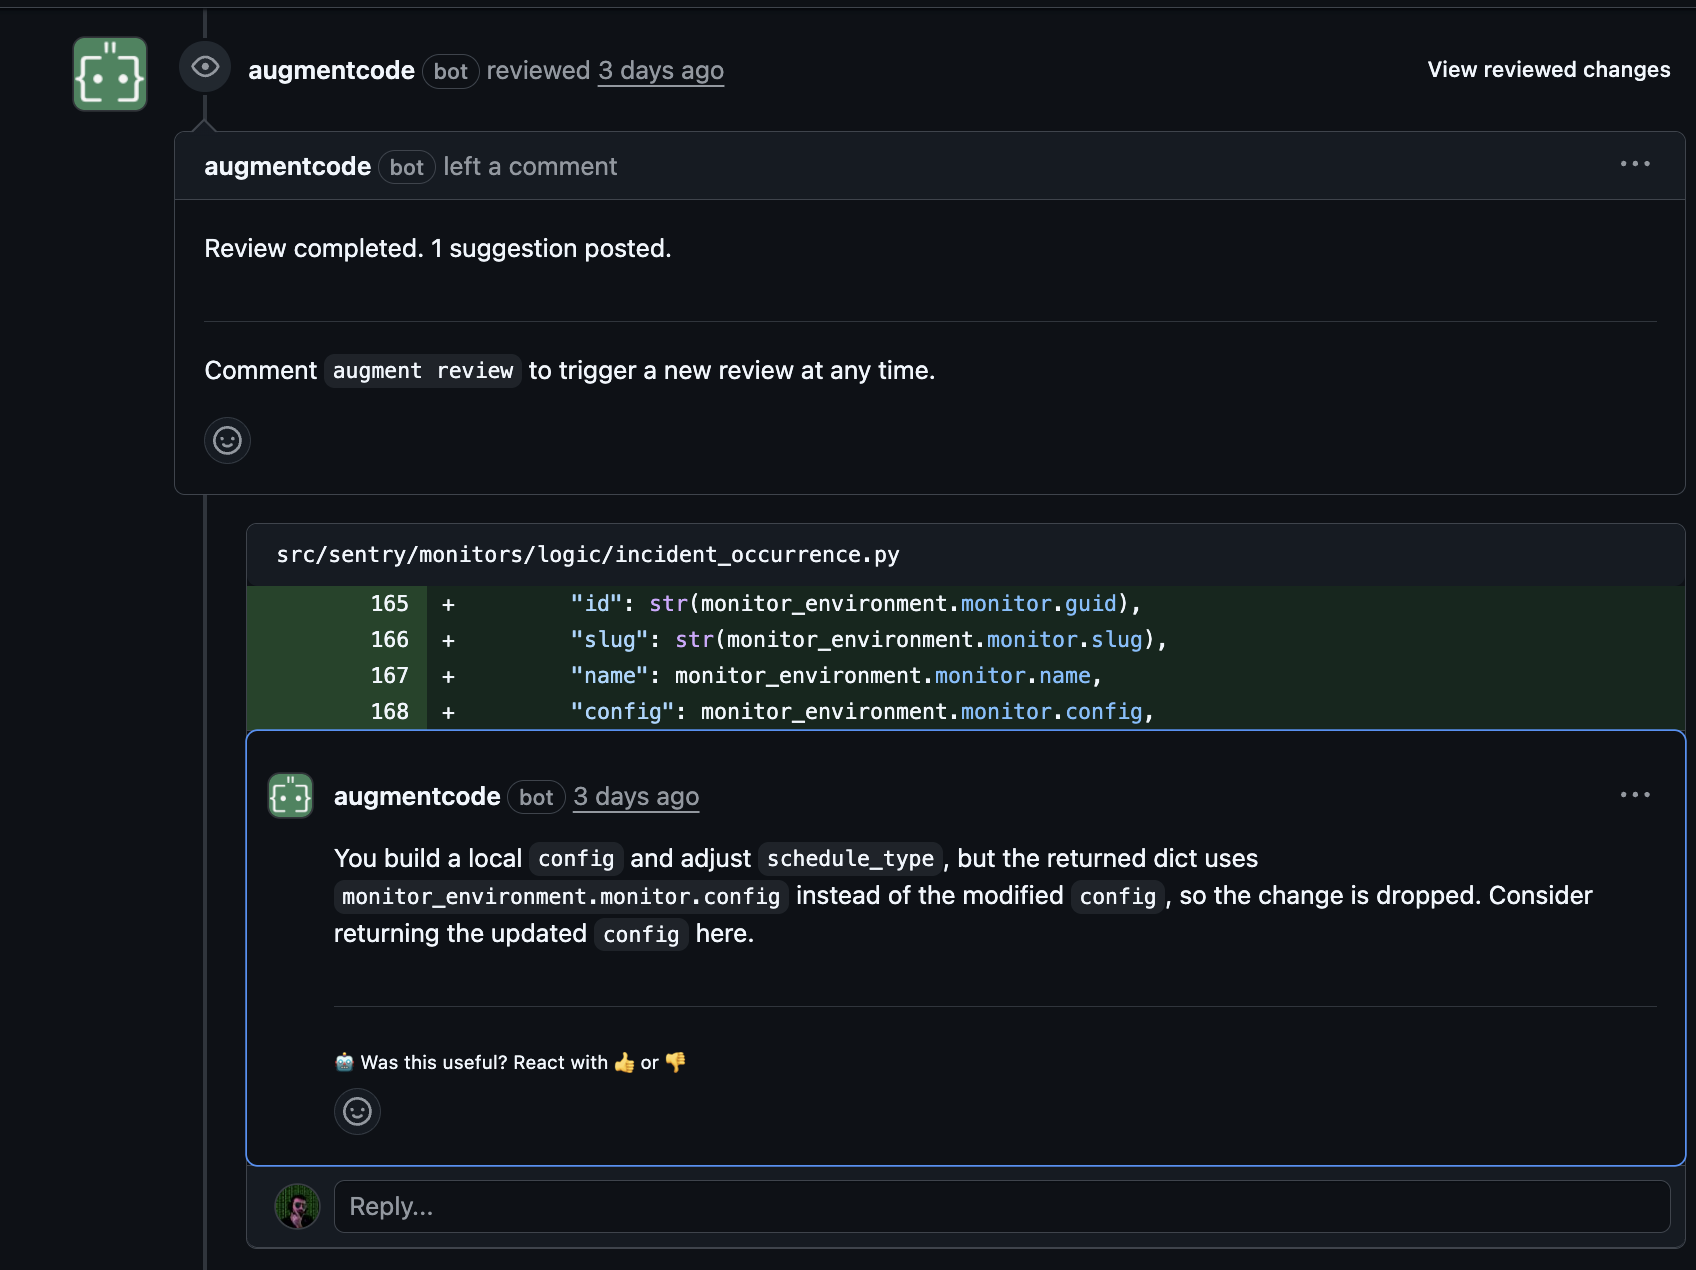Expand options via the comment header ellipsis
The height and width of the screenshot is (1270, 1696).
tap(1635, 164)
